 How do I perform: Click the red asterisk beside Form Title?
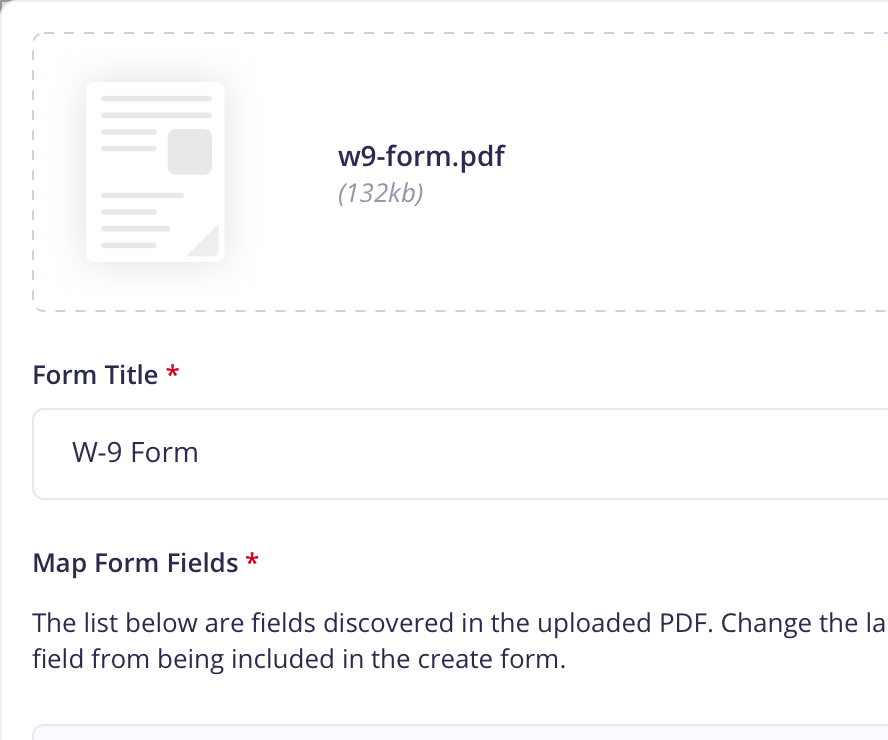[x=173, y=373]
